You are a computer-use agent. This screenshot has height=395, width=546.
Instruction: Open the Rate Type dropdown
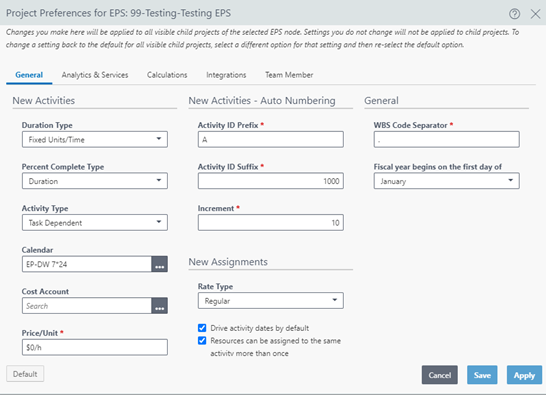(x=271, y=301)
